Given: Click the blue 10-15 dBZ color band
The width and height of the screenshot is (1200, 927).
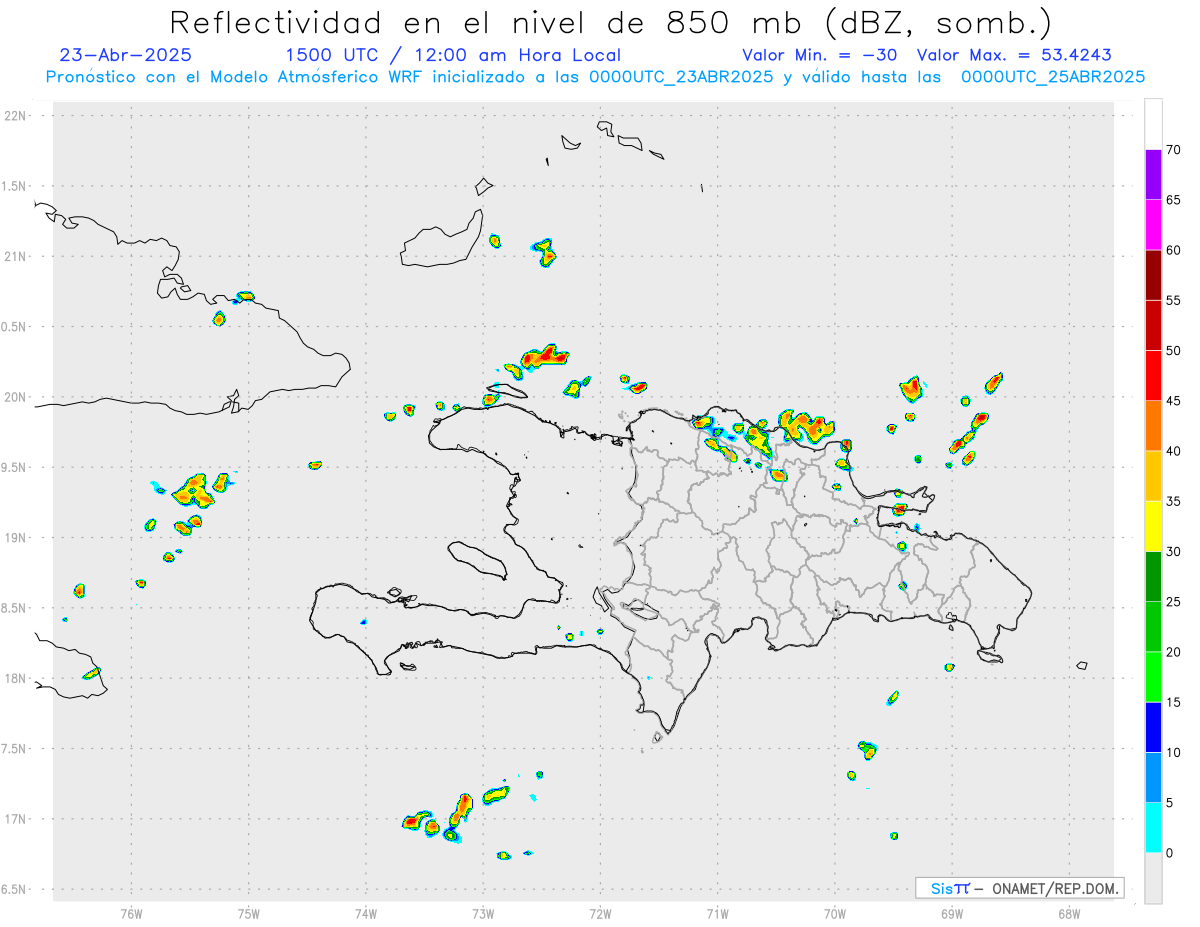Looking at the screenshot, I should (1153, 727).
